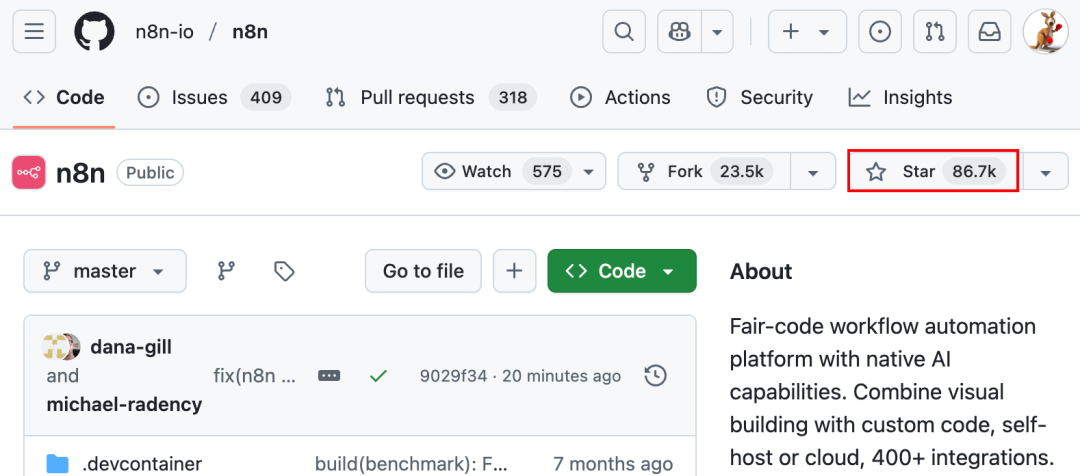Open the Watch notifications dropdown
The height and width of the screenshot is (476, 1080).
pos(514,171)
